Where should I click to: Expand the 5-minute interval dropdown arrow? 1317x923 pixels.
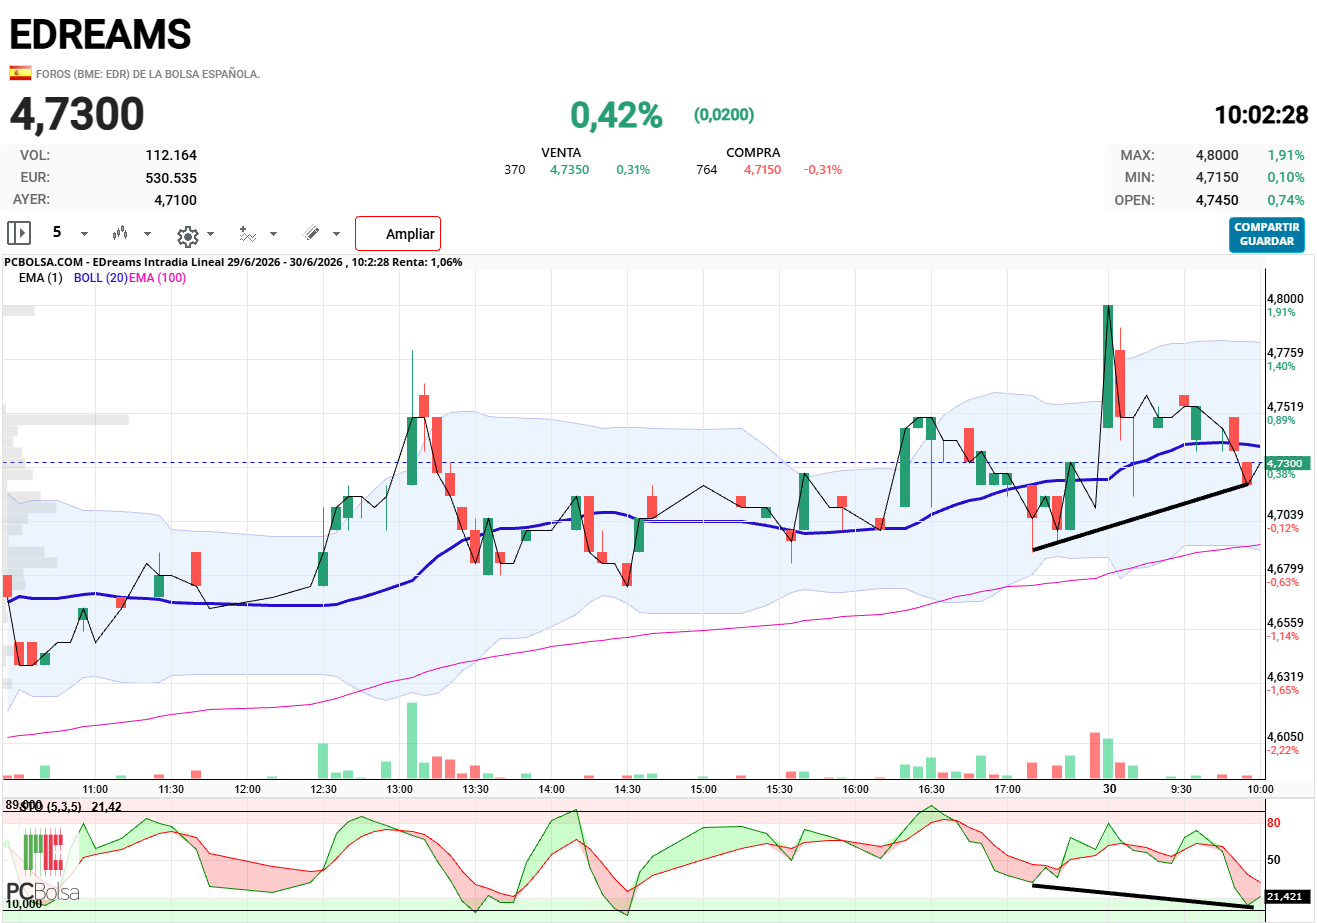pos(84,234)
